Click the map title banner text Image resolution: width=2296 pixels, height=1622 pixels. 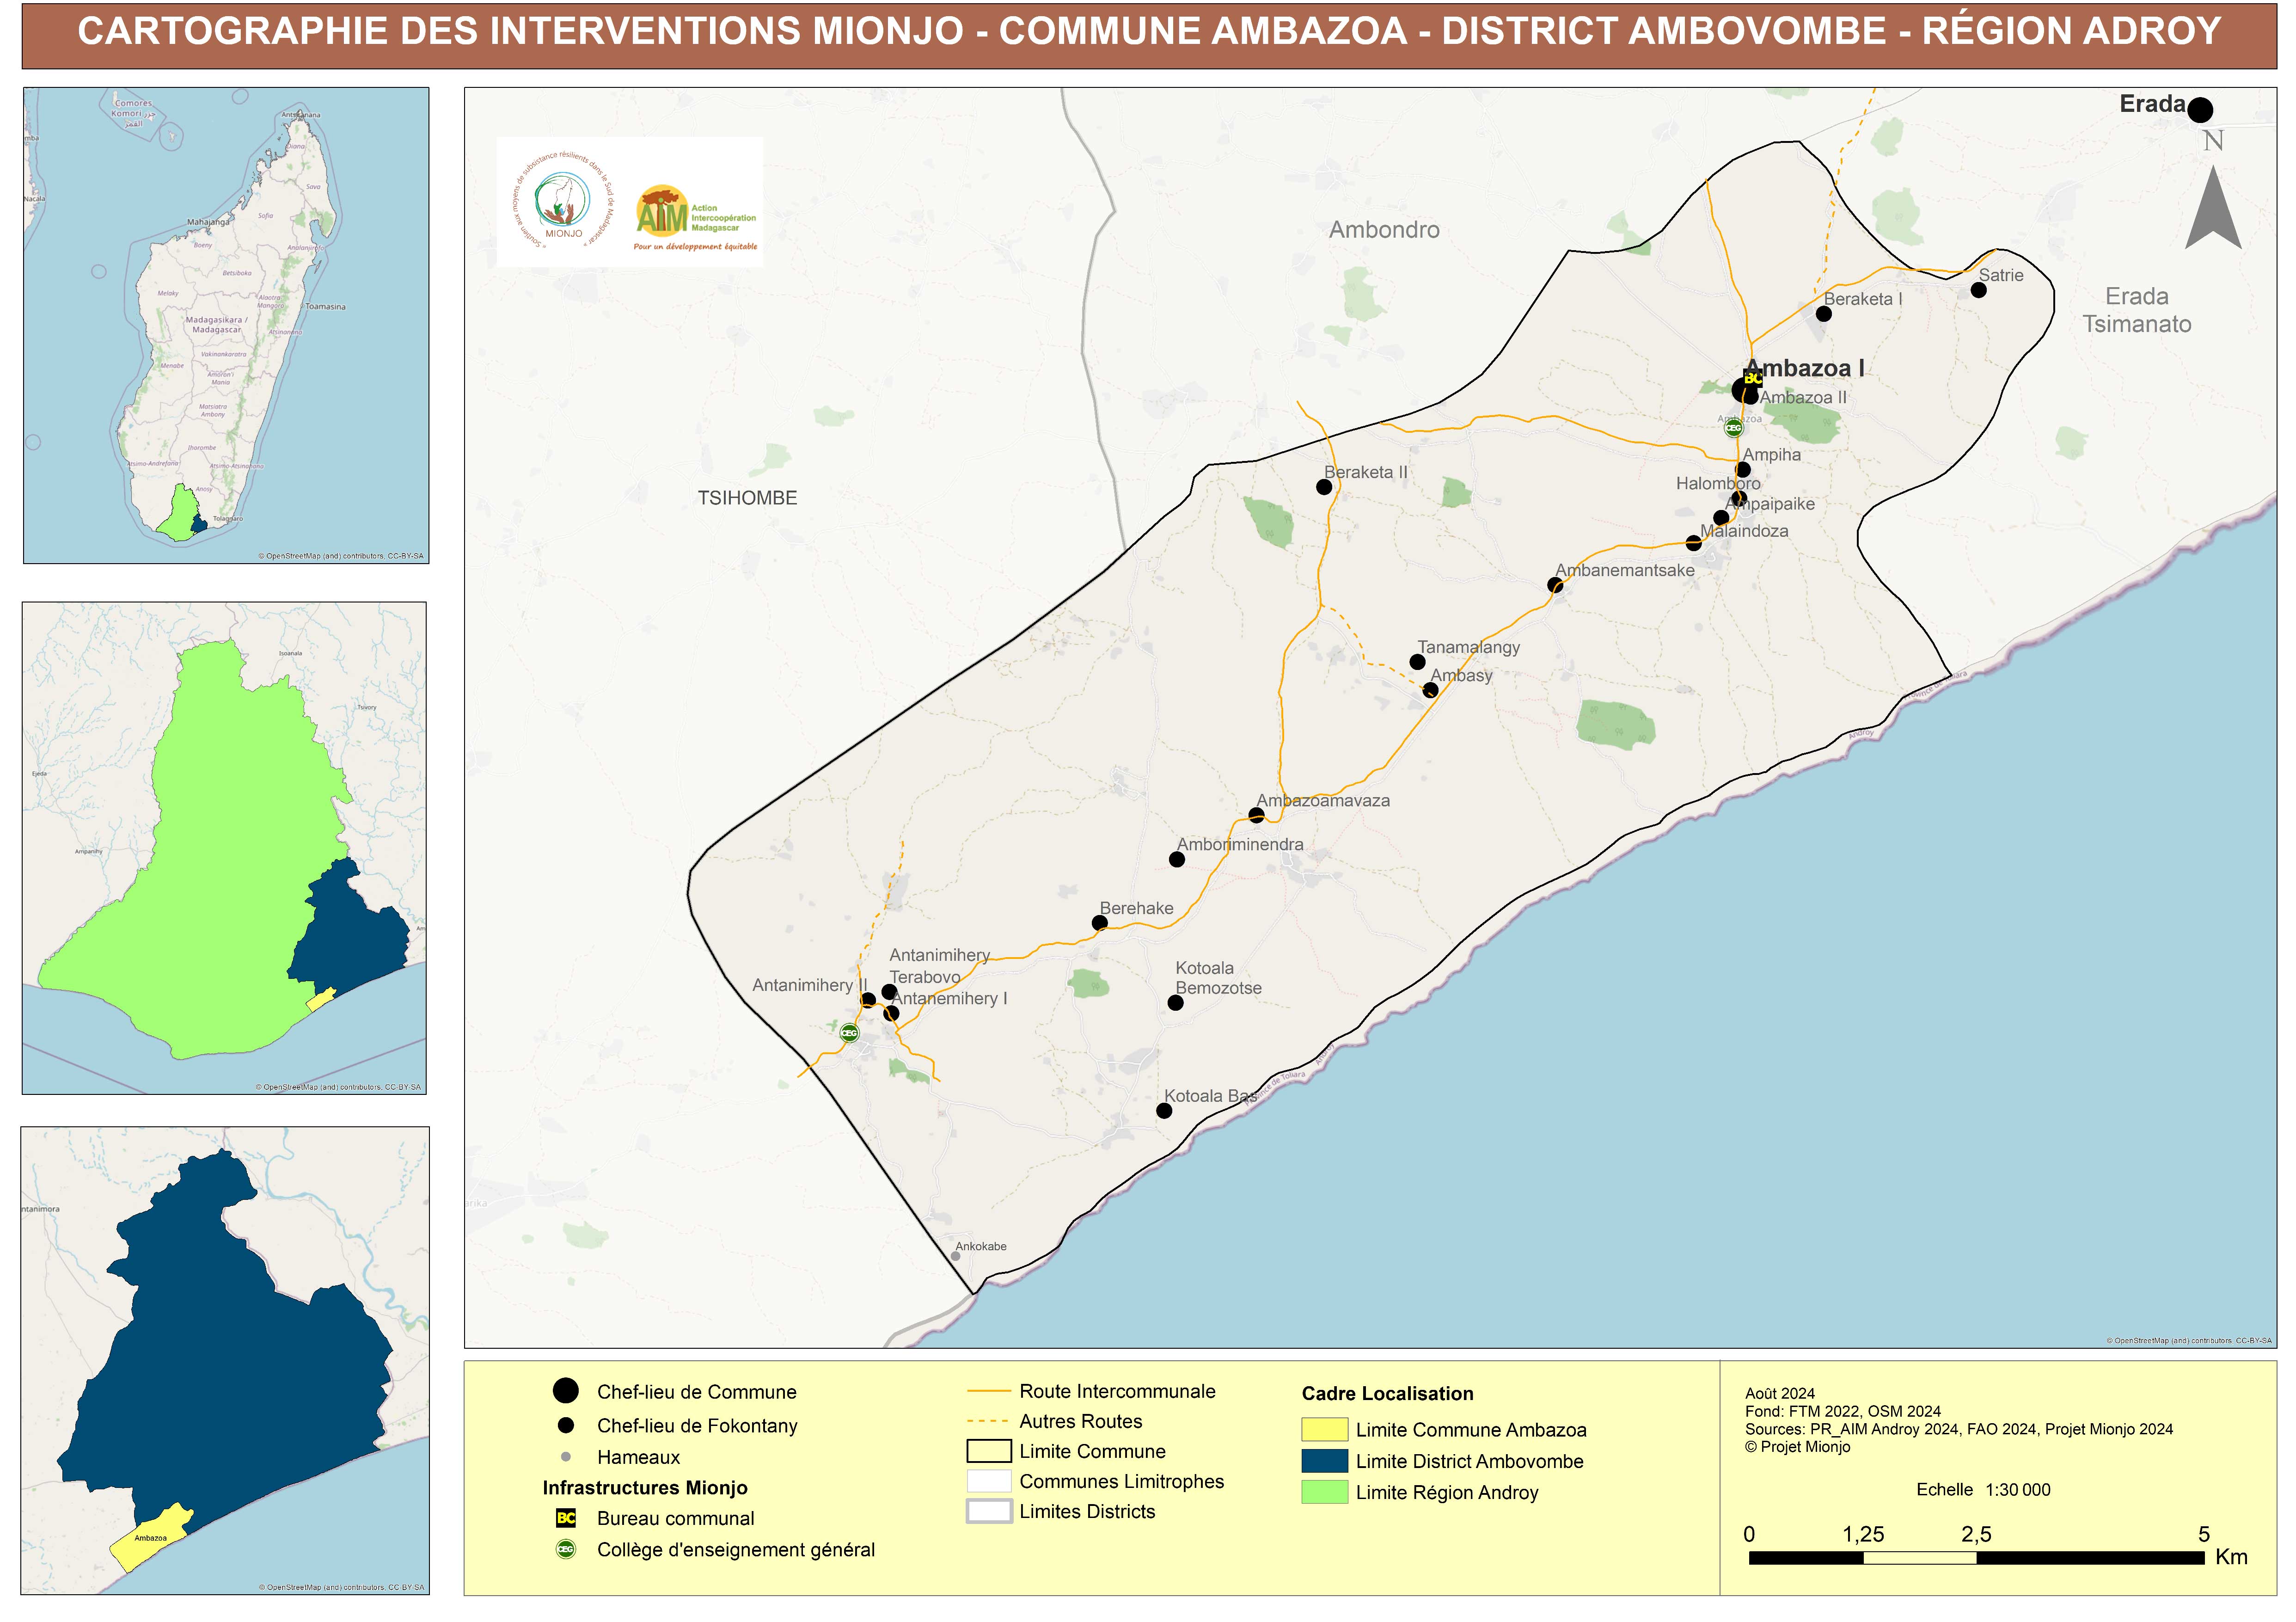point(1149,32)
